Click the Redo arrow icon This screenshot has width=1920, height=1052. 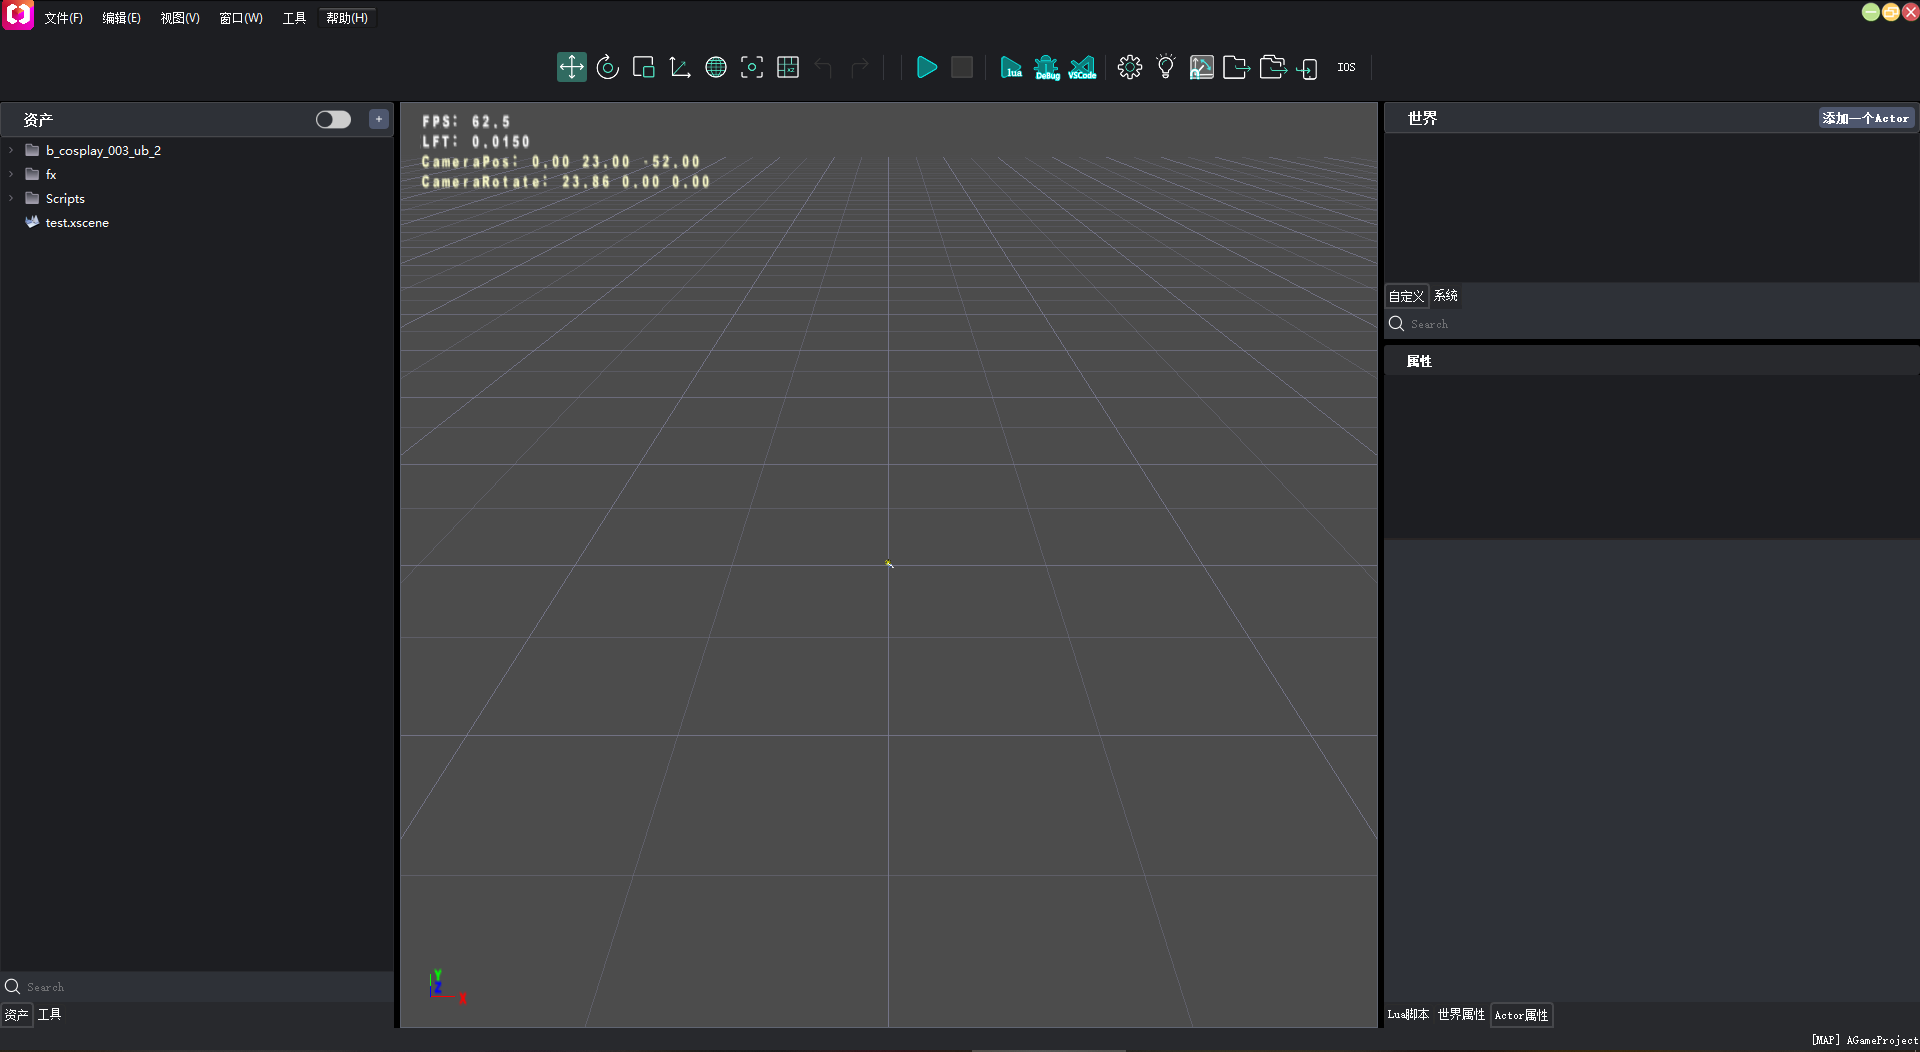point(859,67)
